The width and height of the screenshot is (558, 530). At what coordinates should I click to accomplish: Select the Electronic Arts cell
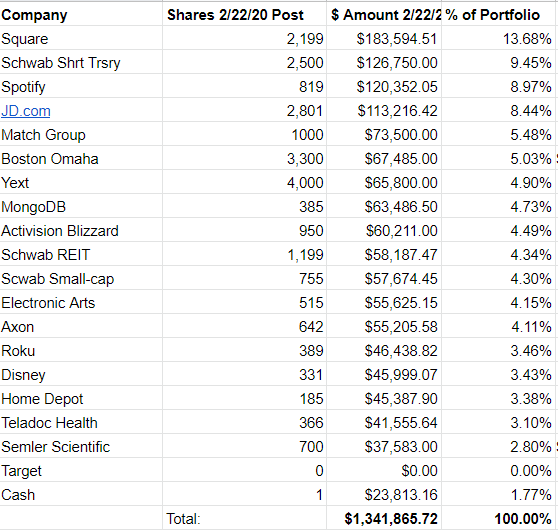81,303
